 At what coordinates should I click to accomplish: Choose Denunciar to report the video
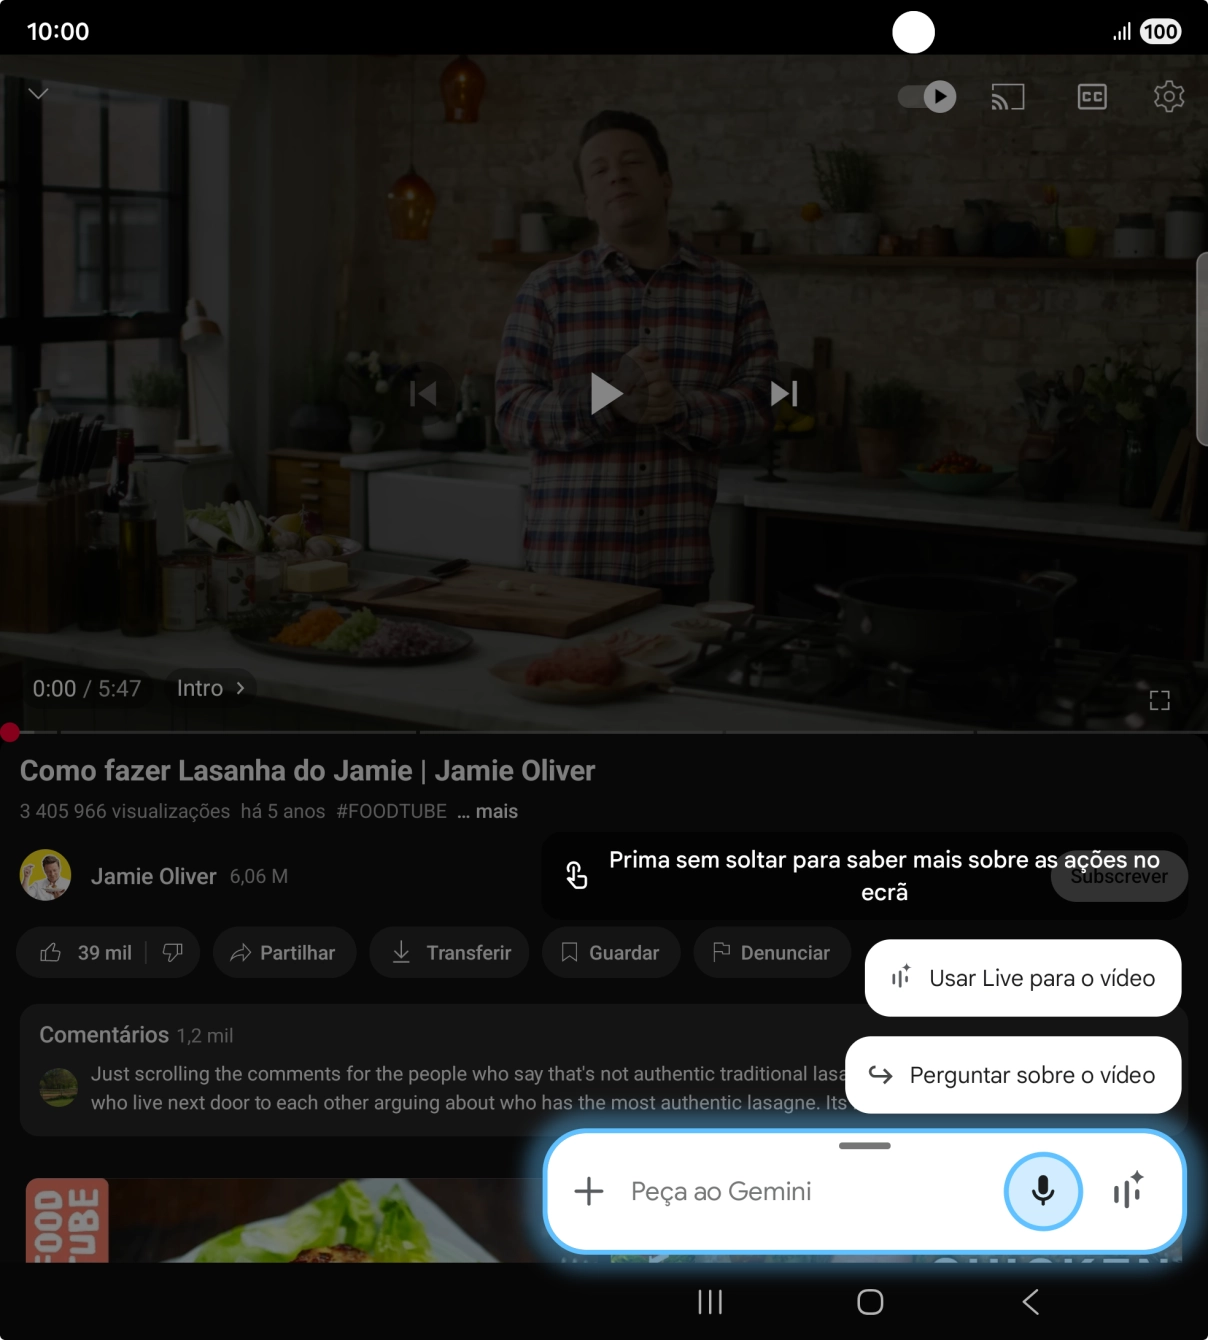[x=772, y=952]
